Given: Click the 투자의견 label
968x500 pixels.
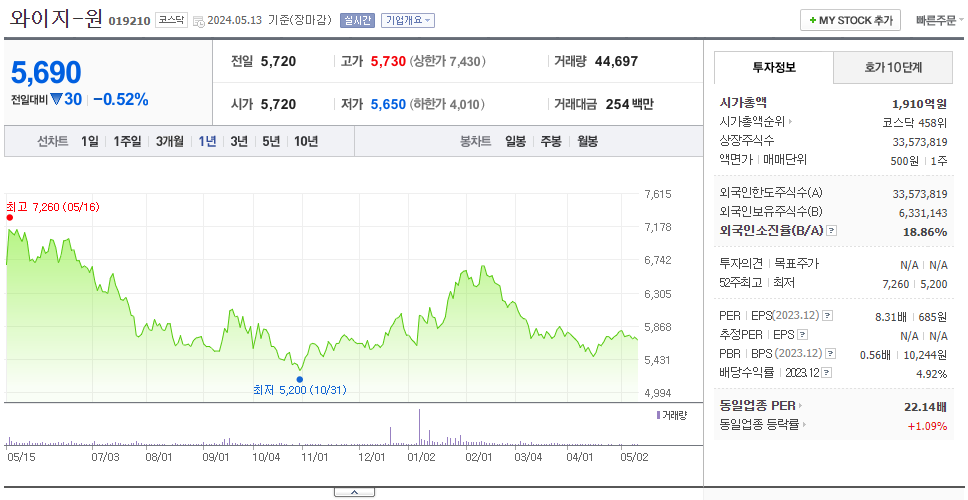Looking at the screenshot, I should click(x=741, y=264).
